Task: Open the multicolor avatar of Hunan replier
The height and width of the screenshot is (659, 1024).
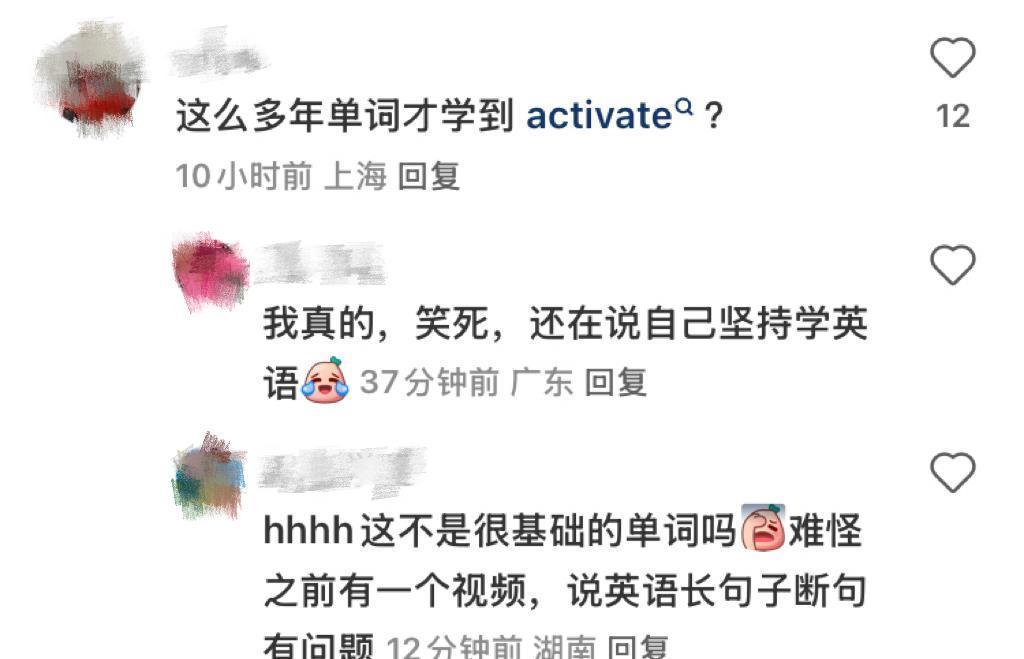Action: click(x=209, y=476)
